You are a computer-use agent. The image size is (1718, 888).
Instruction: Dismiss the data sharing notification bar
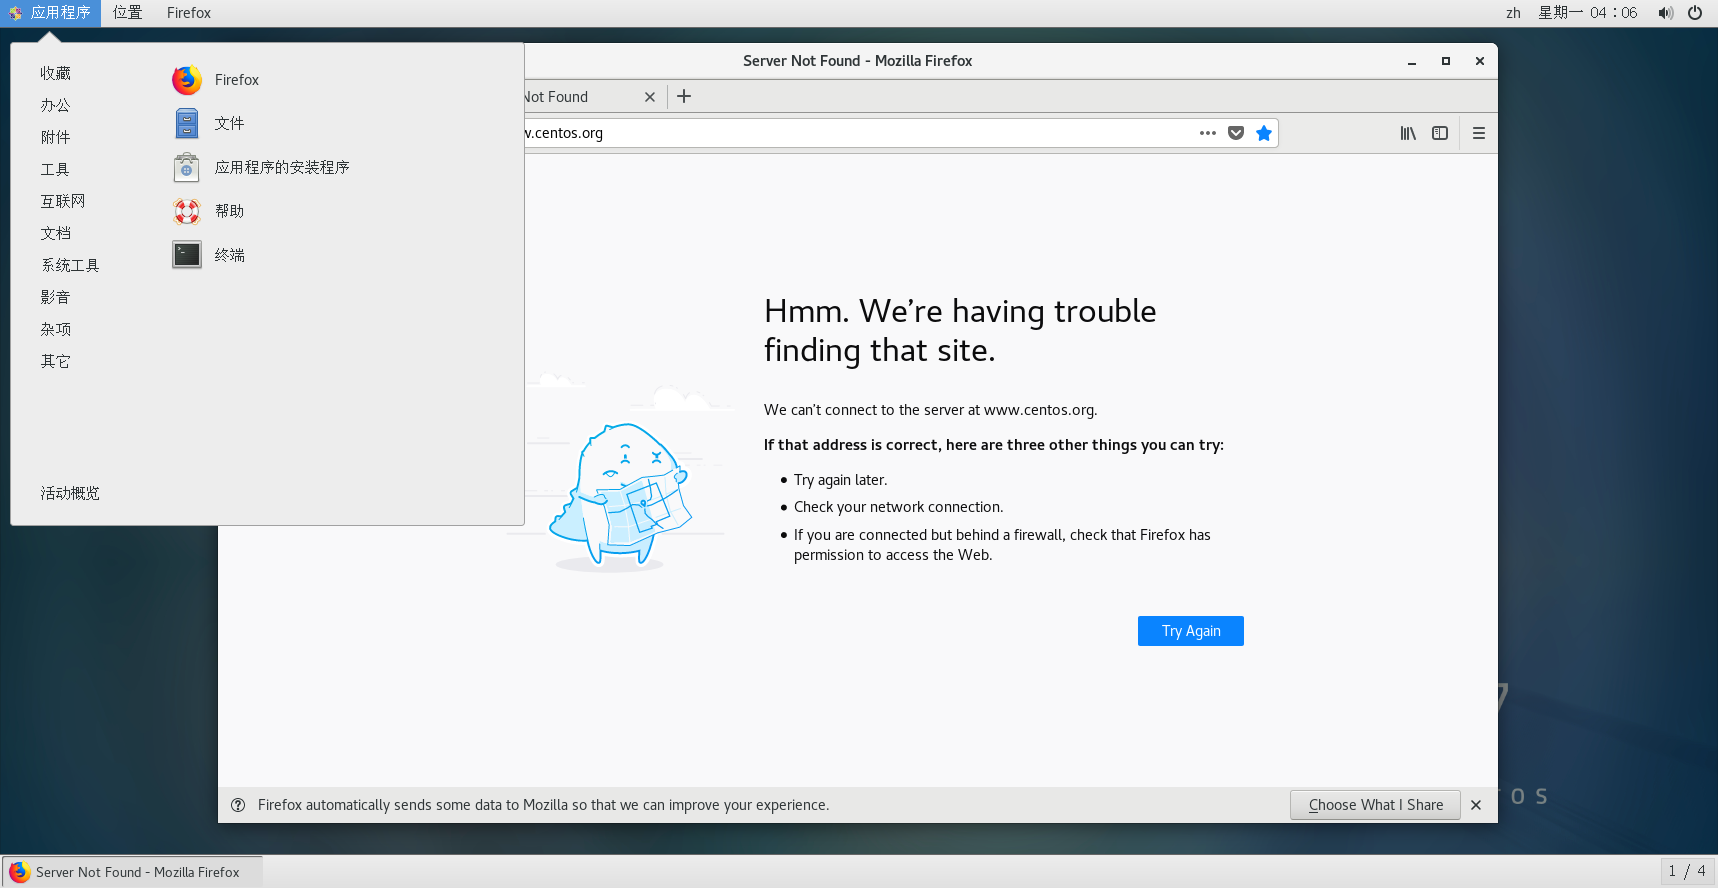tap(1476, 805)
